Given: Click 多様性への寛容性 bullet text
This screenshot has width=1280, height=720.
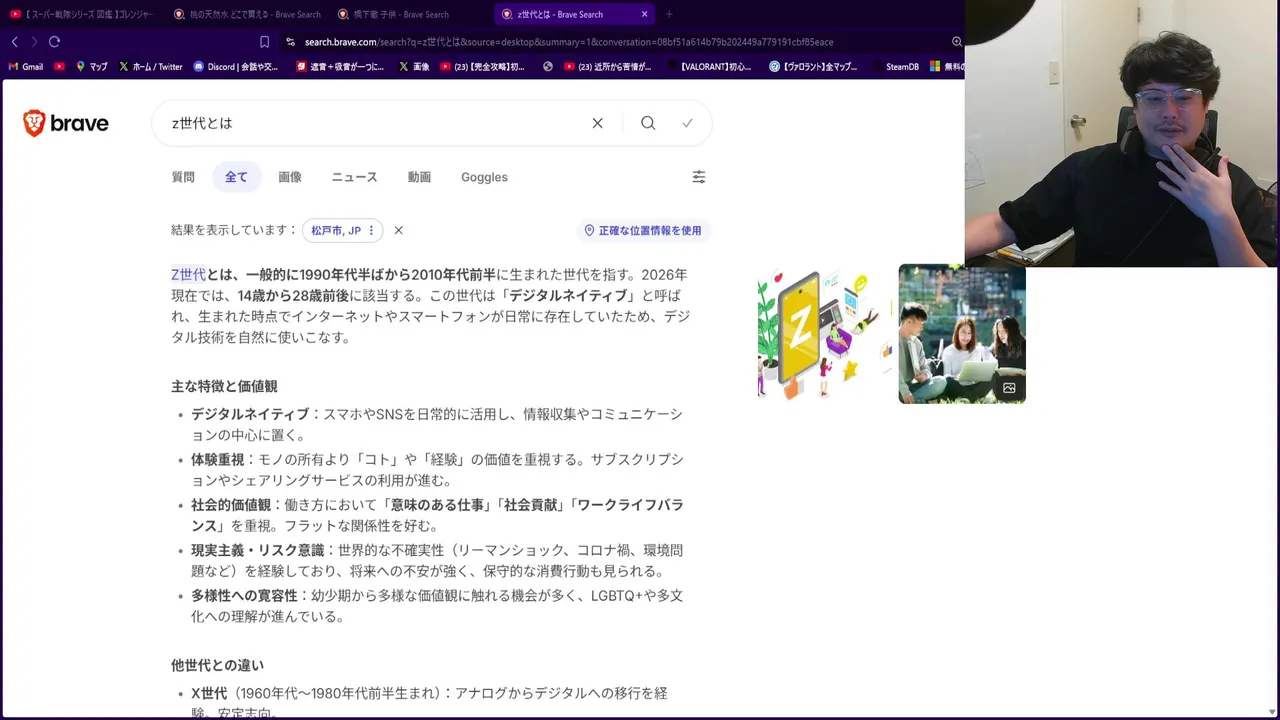Looking at the screenshot, I should click(x=244, y=596).
